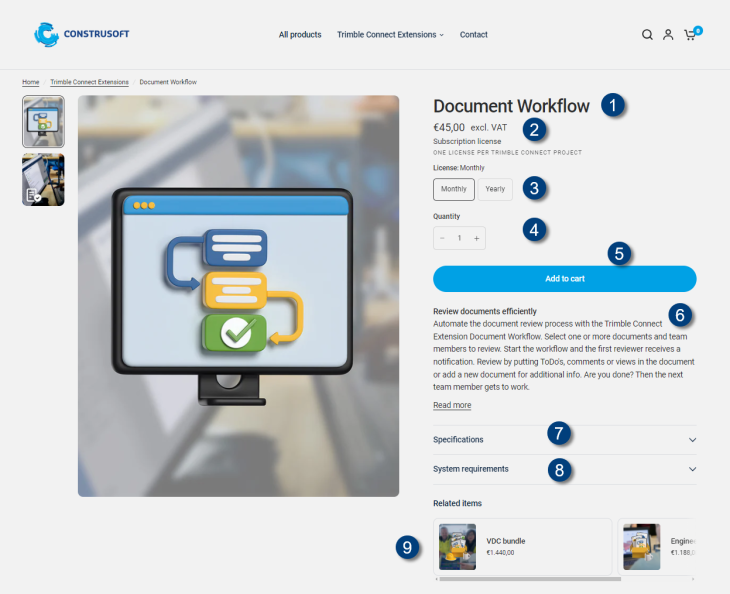
Task: Follow the Trimble Connect Extensions breadcrumb
Action: coord(89,82)
